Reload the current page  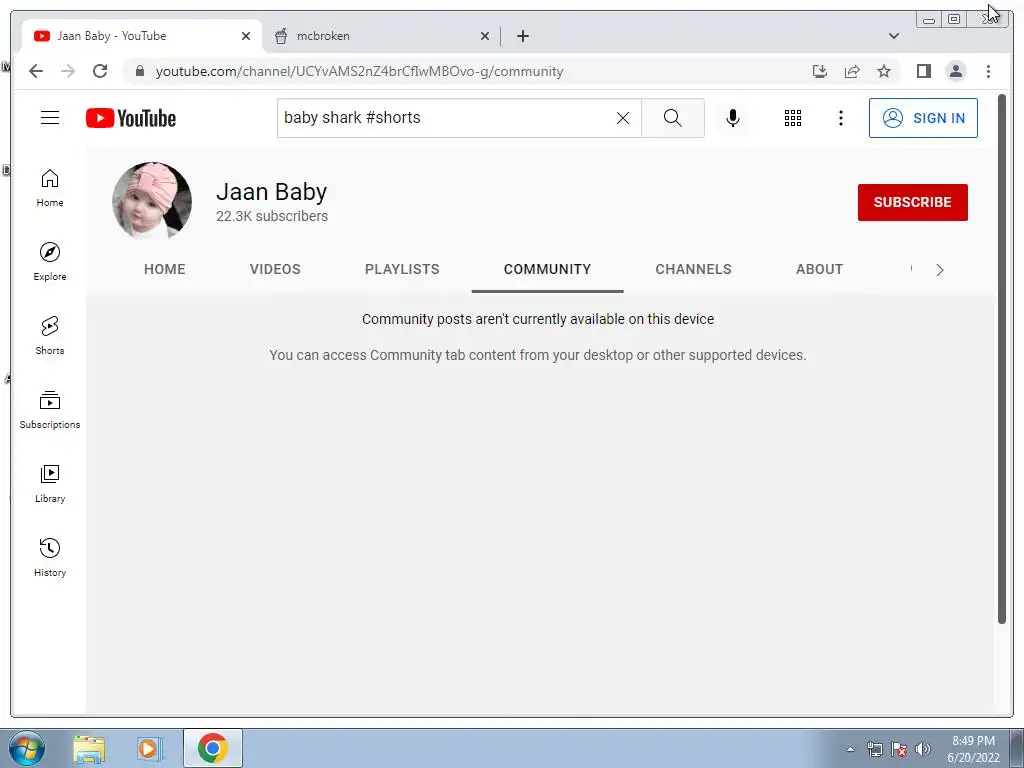tap(100, 71)
